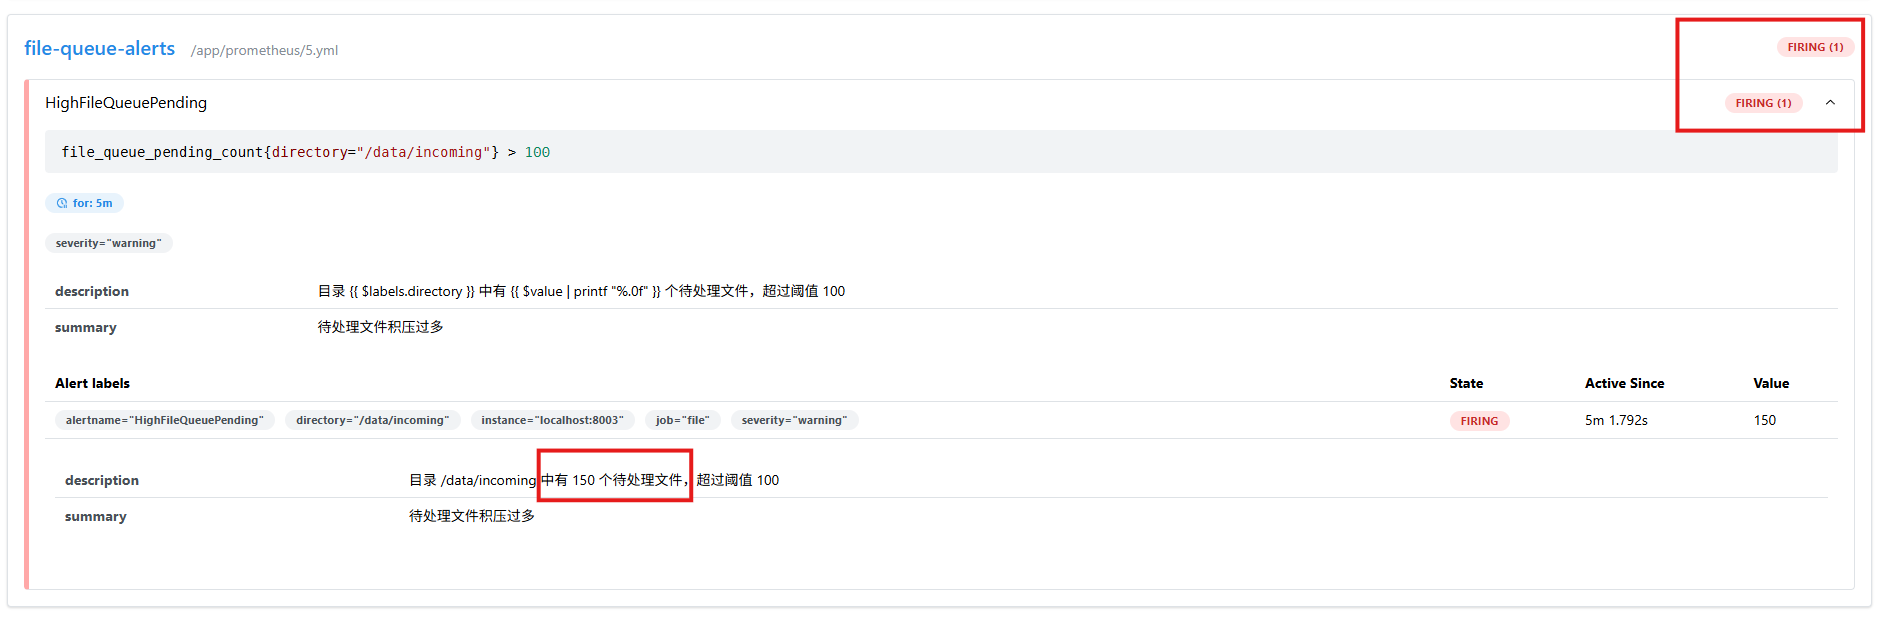Image resolution: width=1883 pixels, height=617 pixels.
Task: Click the HighFileQueuePending rule FIRING (1) badge
Action: [x=1762, y=103]
